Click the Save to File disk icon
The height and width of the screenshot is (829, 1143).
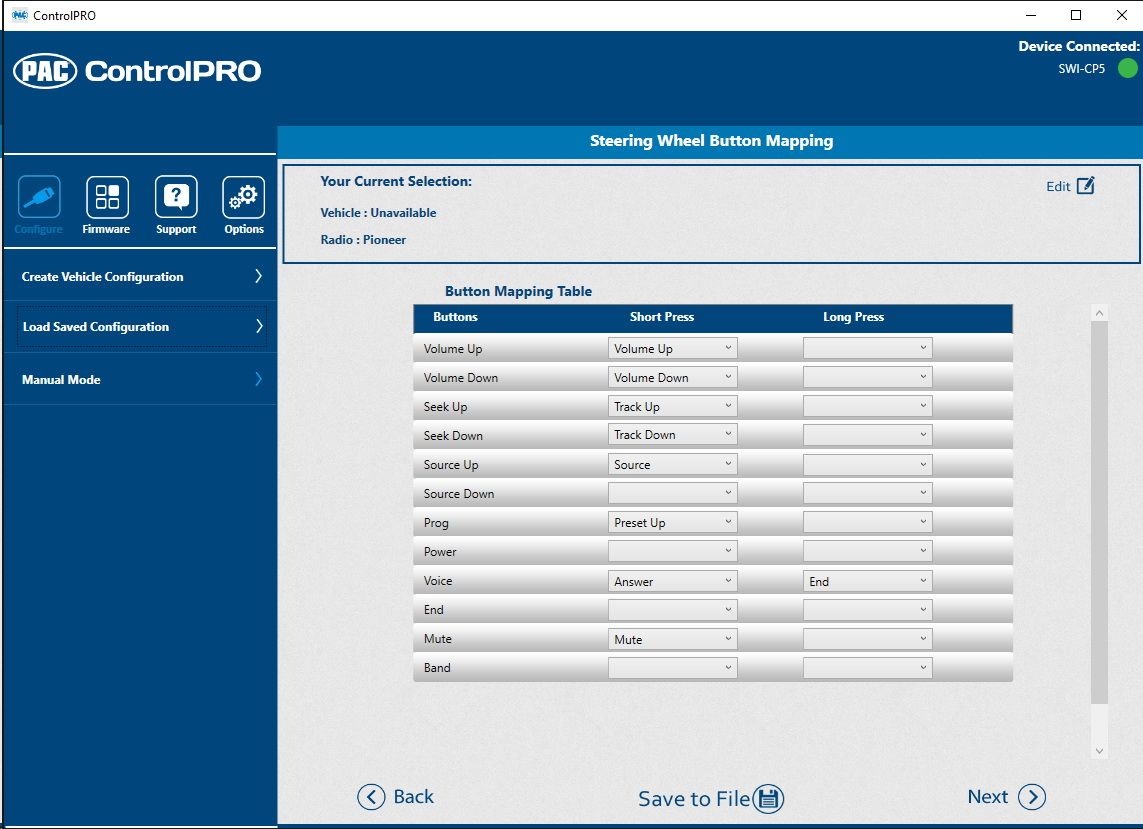point(768,798)
